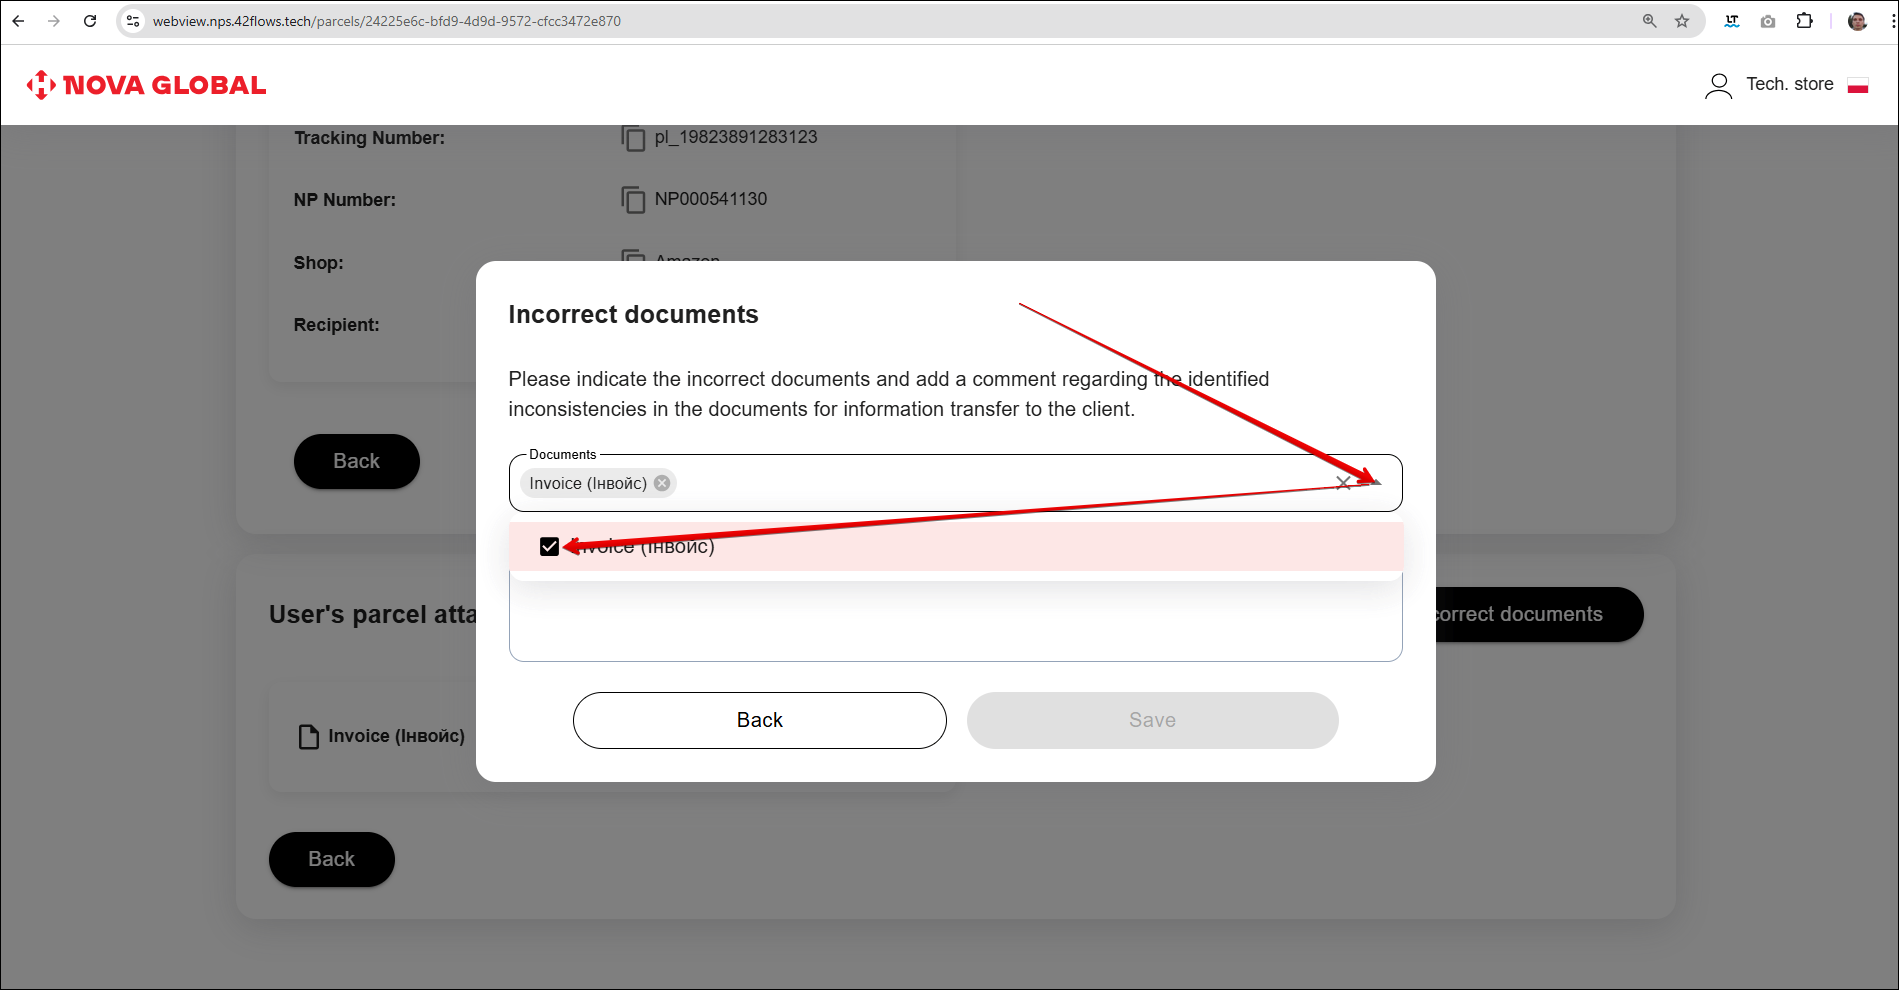Clear all selections in Documents field
The width and height of the screenshot is (1899, 990).
[x=1343, y=483]
